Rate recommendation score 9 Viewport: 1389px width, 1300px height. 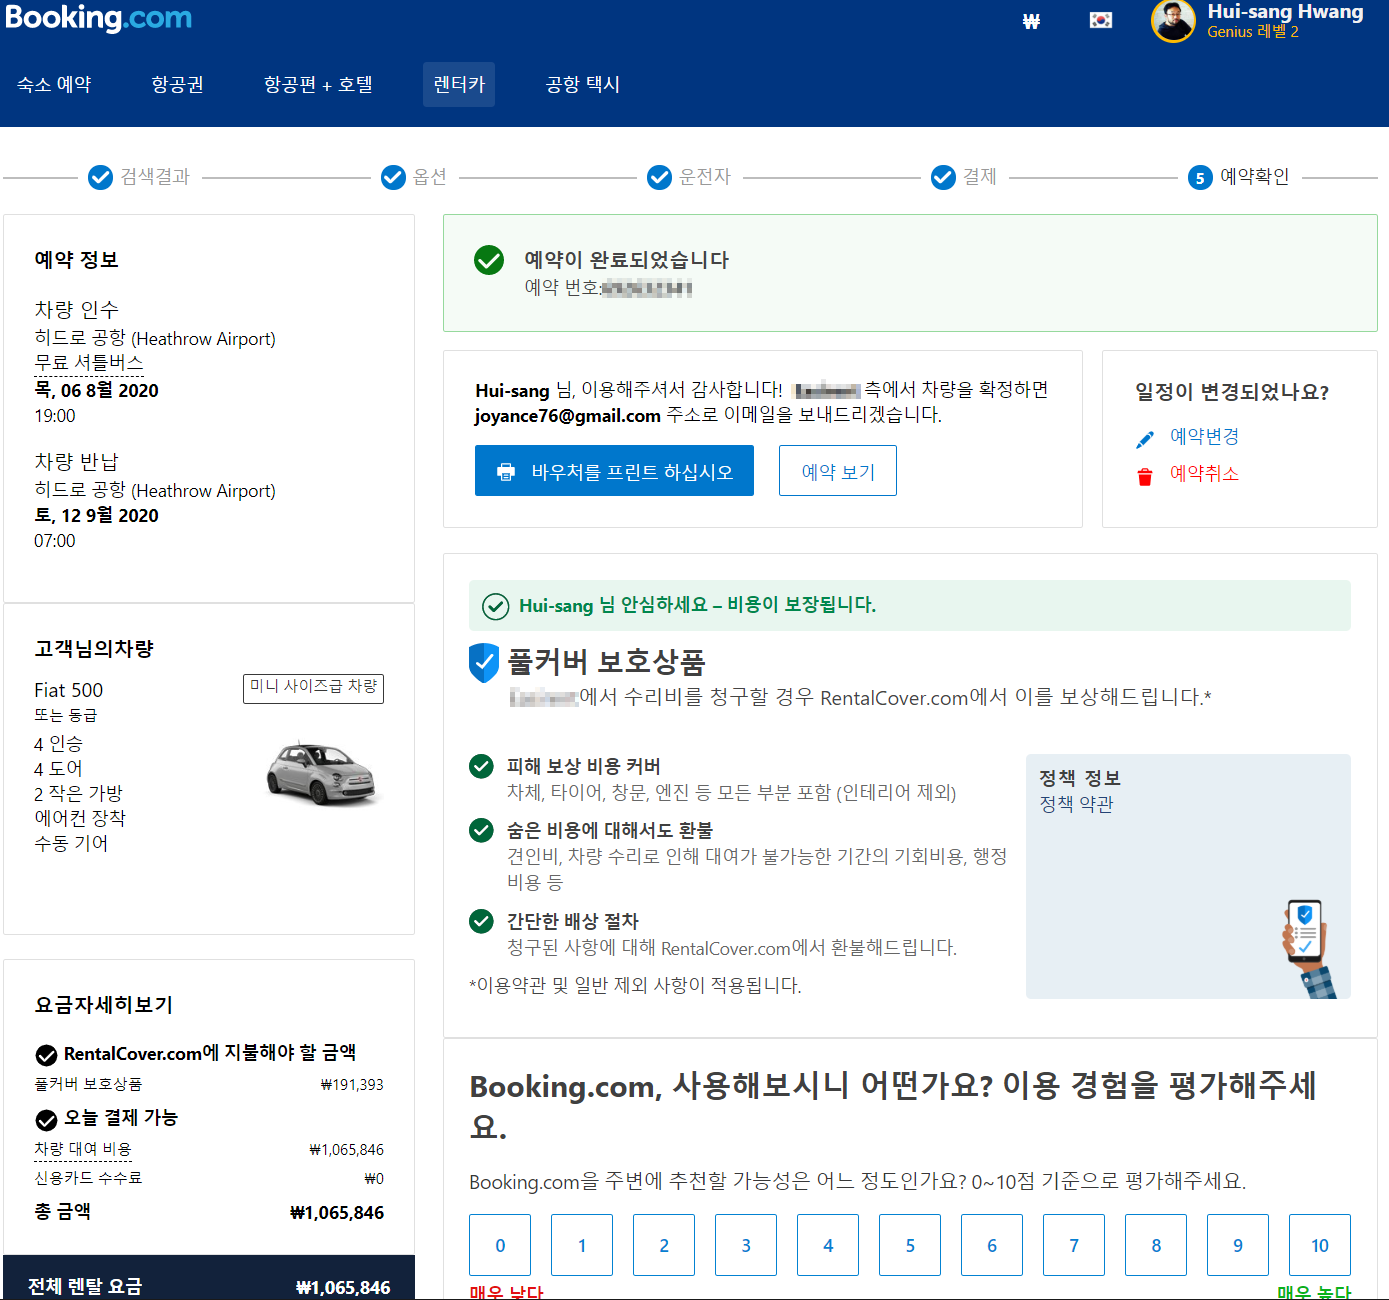click(x=1238, y=1245)
